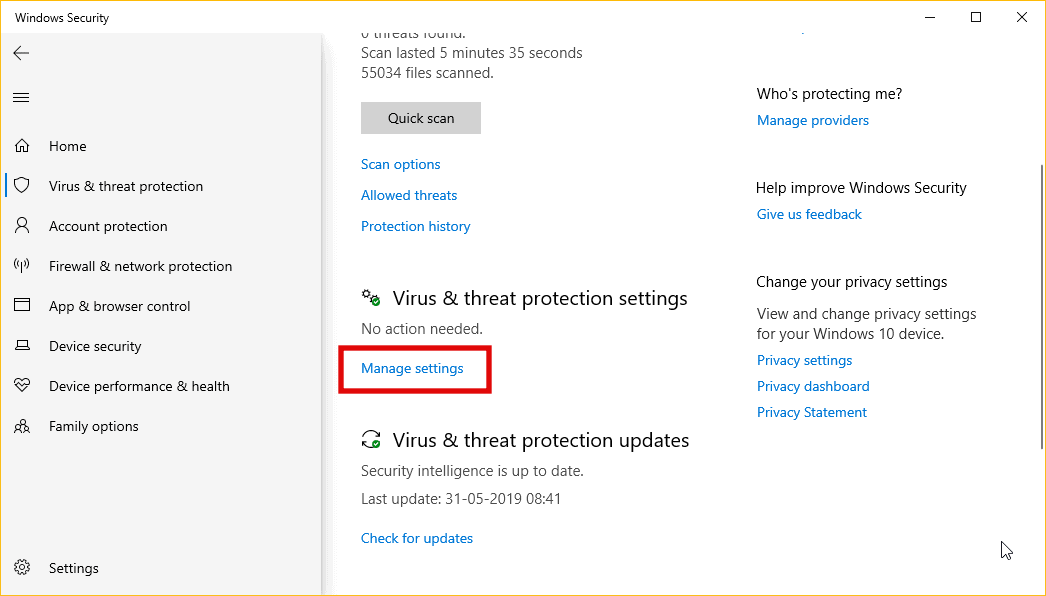The width and height of the screenshot is (1046, 596).
Task: View Allowed threats
Action: tap(409, 194)
